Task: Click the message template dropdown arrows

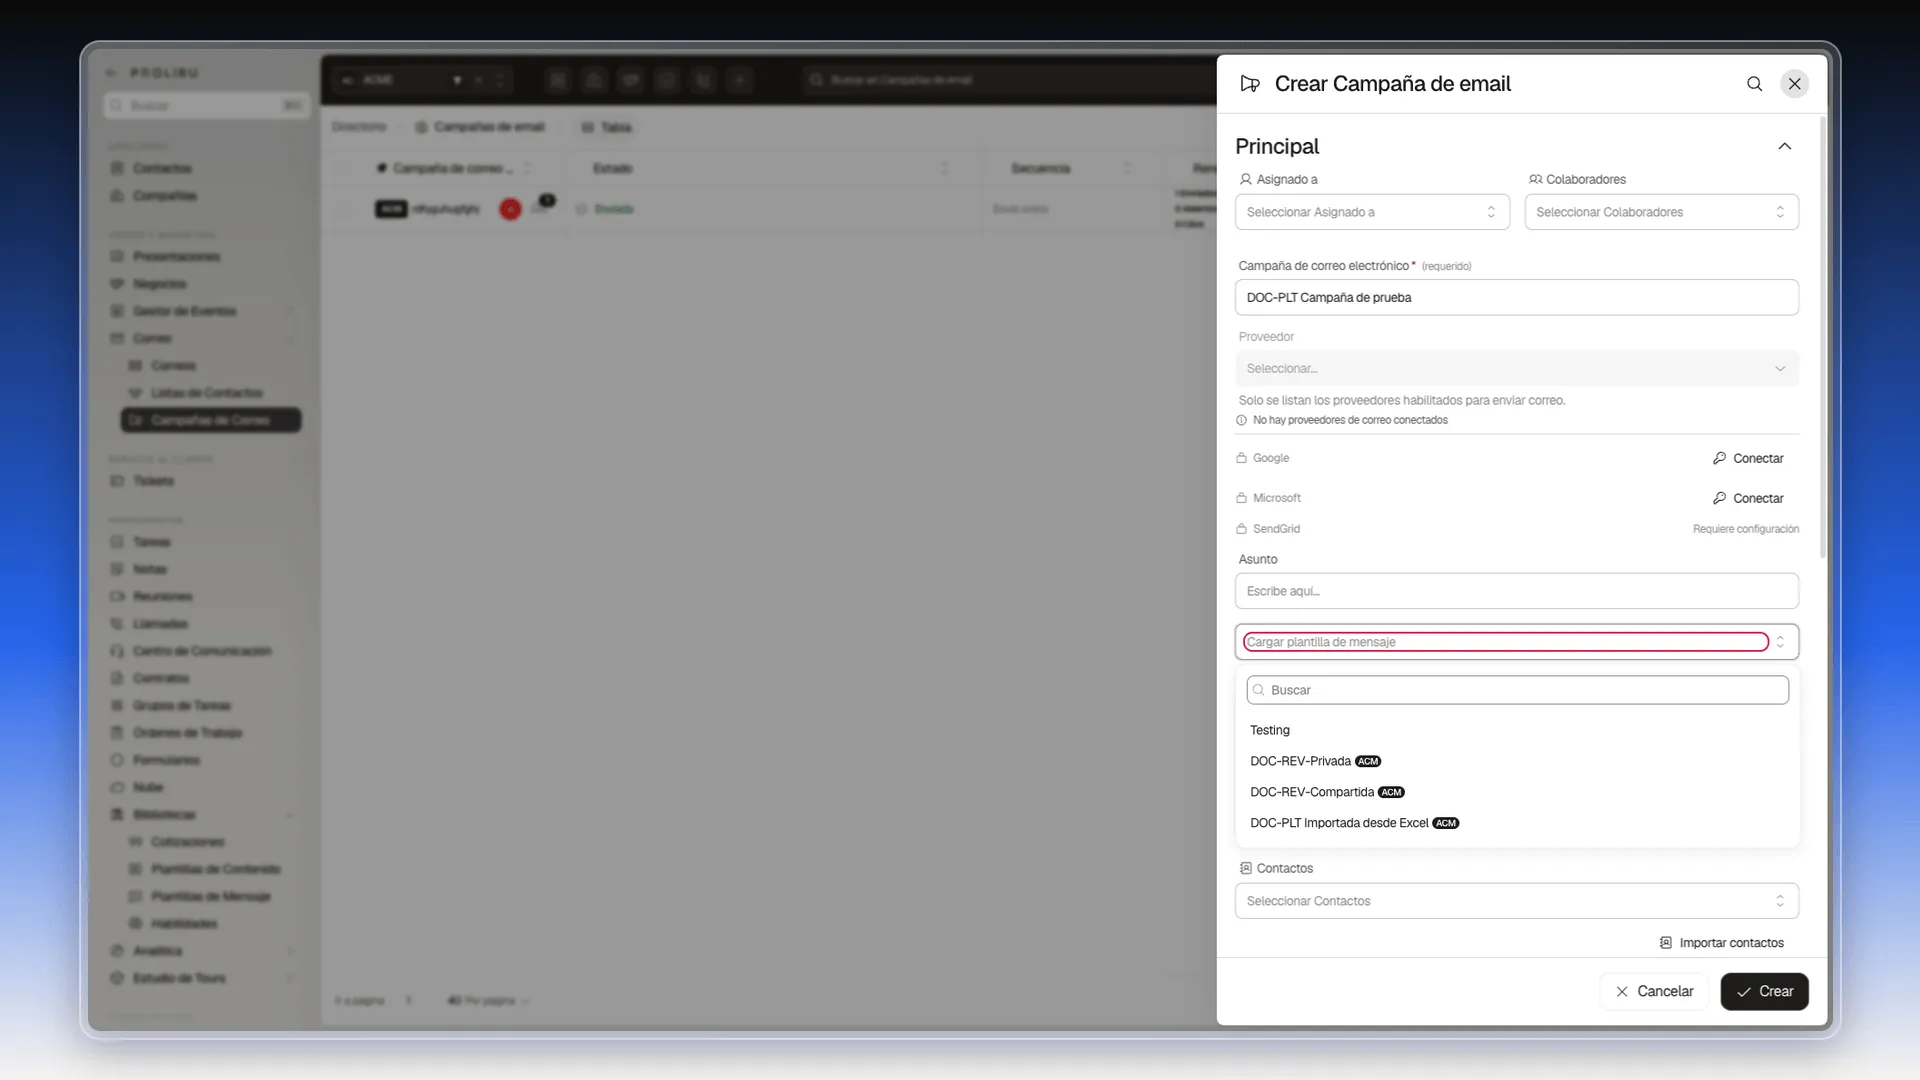Action: pyautogui.click(x=1780, y=642)
